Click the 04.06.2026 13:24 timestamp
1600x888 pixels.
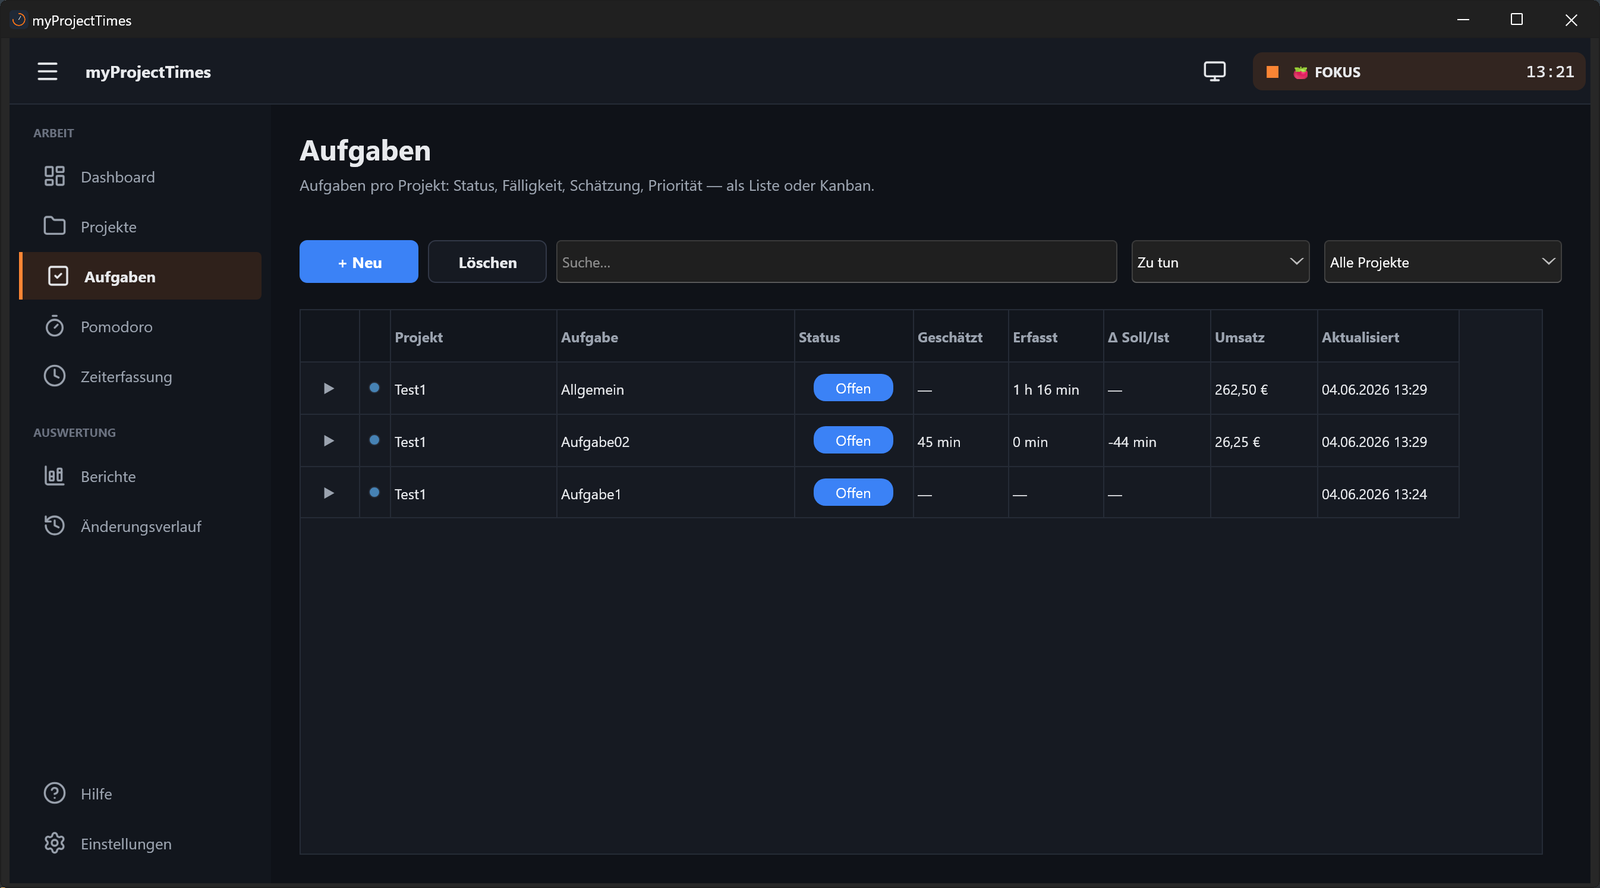click(1374, 494)
